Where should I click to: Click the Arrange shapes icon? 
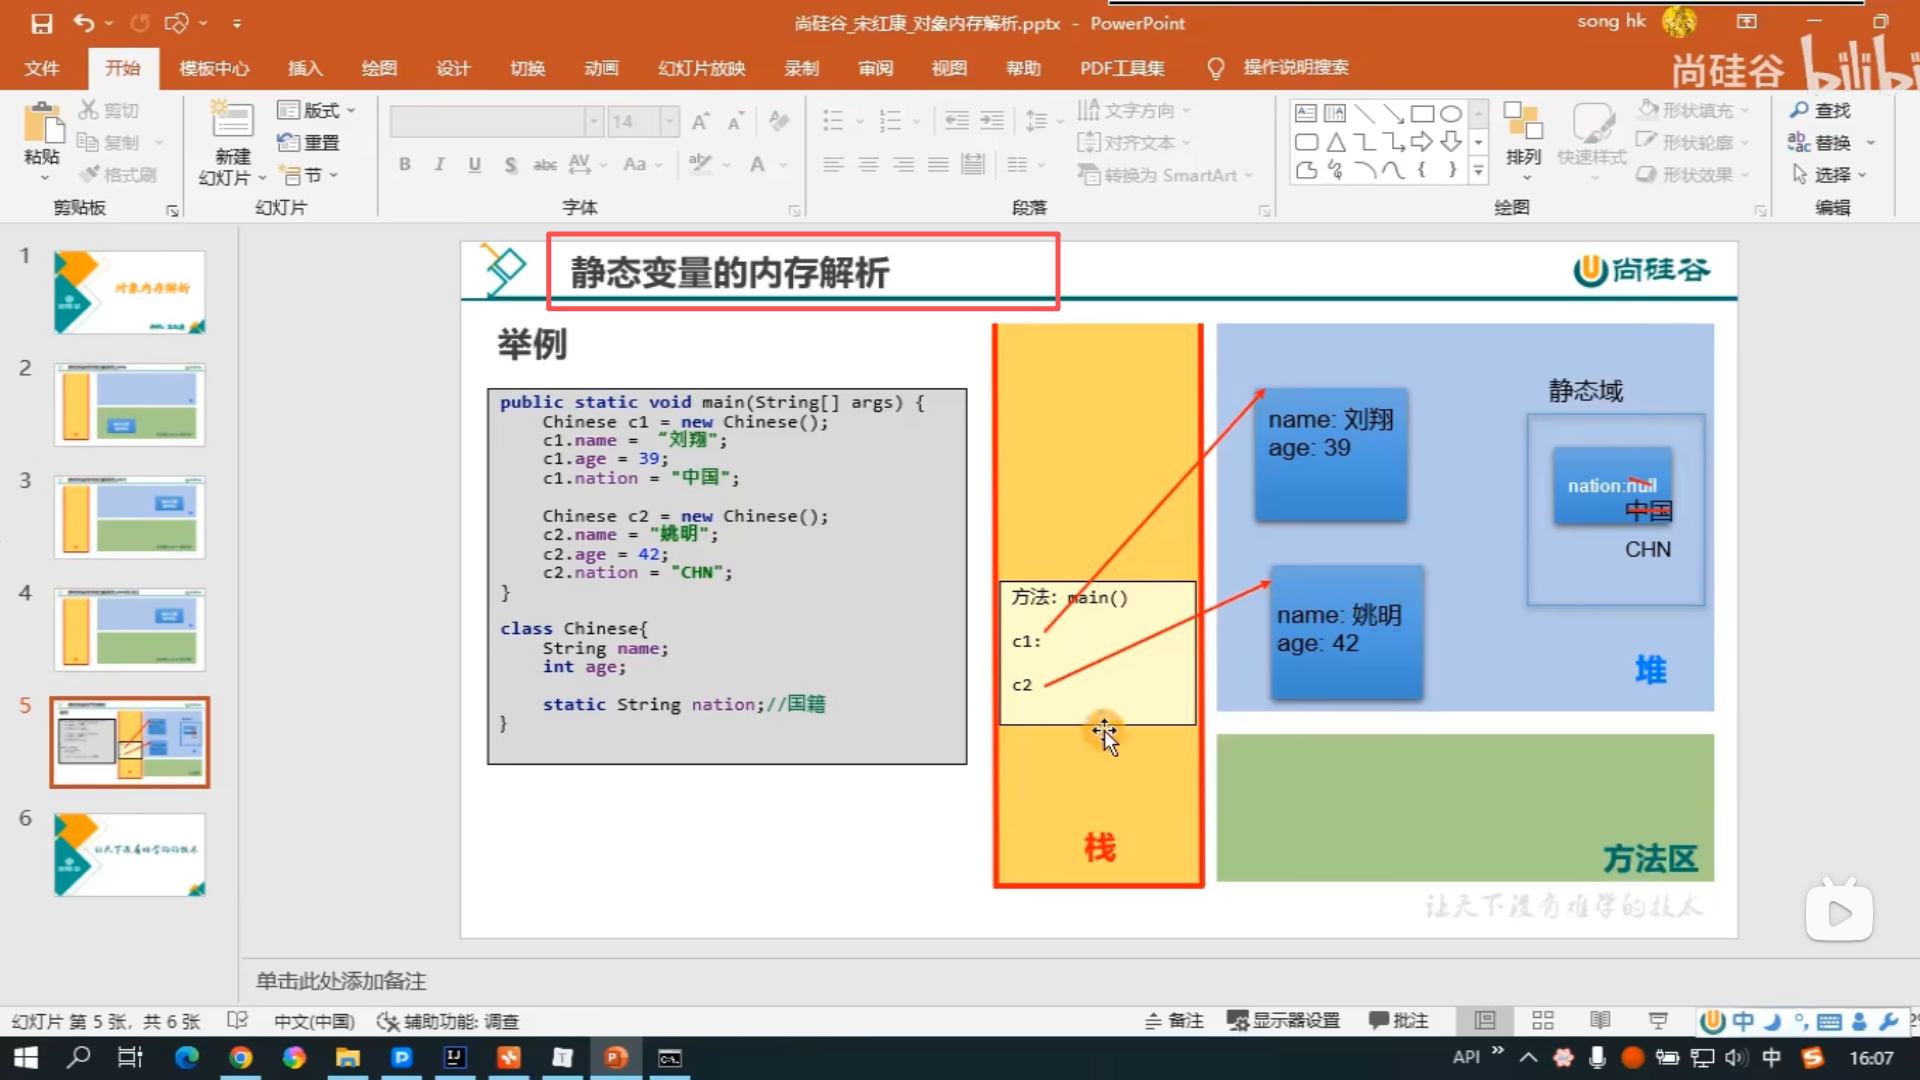point(1523,125)
